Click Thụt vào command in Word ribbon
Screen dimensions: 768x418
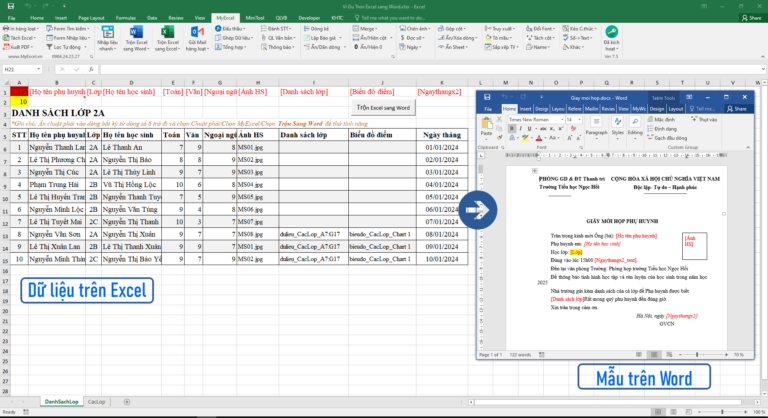tap(704, 120)
